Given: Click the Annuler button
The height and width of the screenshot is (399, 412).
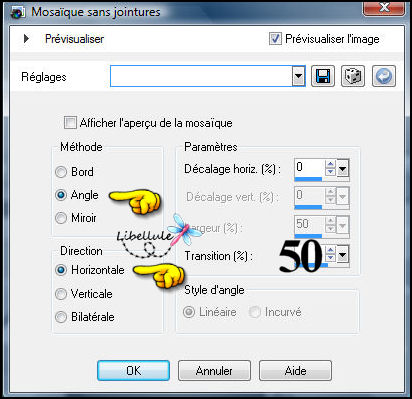Looking at the screenshot, I should [x=214, y=370].
